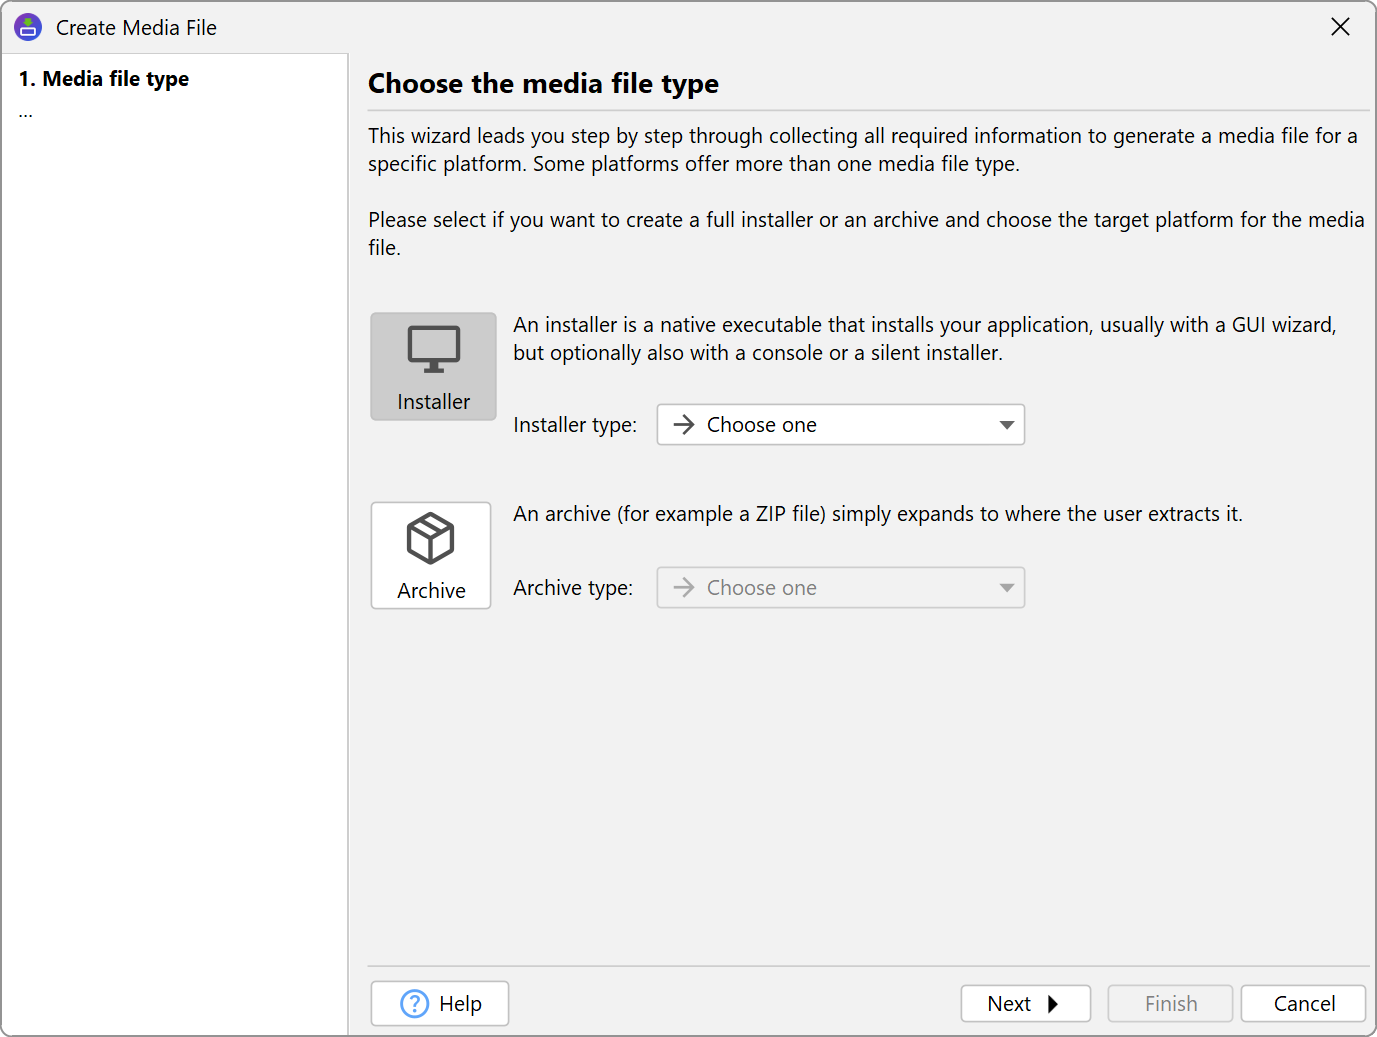This screenshot has width=1377, height=1037.
Task: Select the "1. Media file type" step
Action: pyautogui.click(x=104, y=79)
